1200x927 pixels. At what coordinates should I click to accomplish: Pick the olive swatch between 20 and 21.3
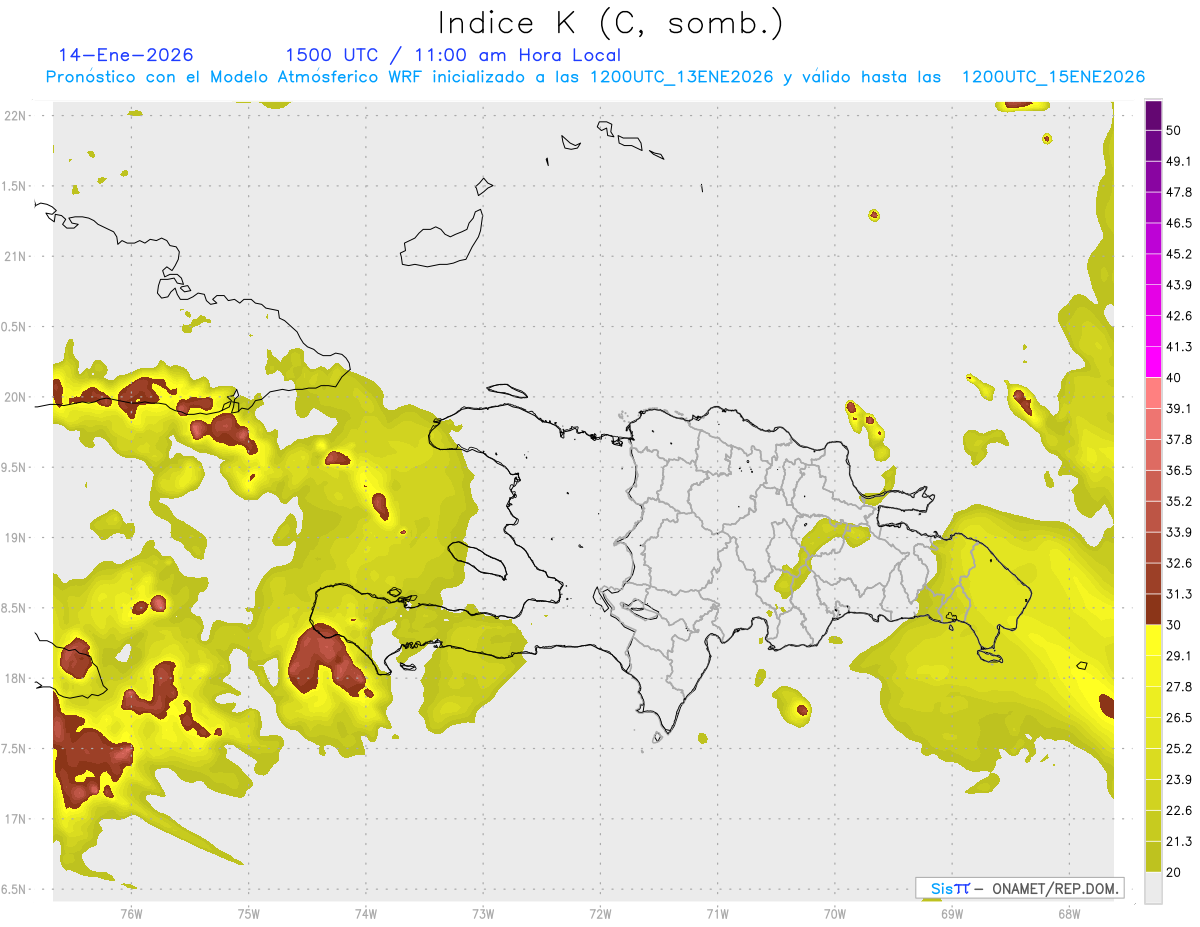tap(1153, 857)
